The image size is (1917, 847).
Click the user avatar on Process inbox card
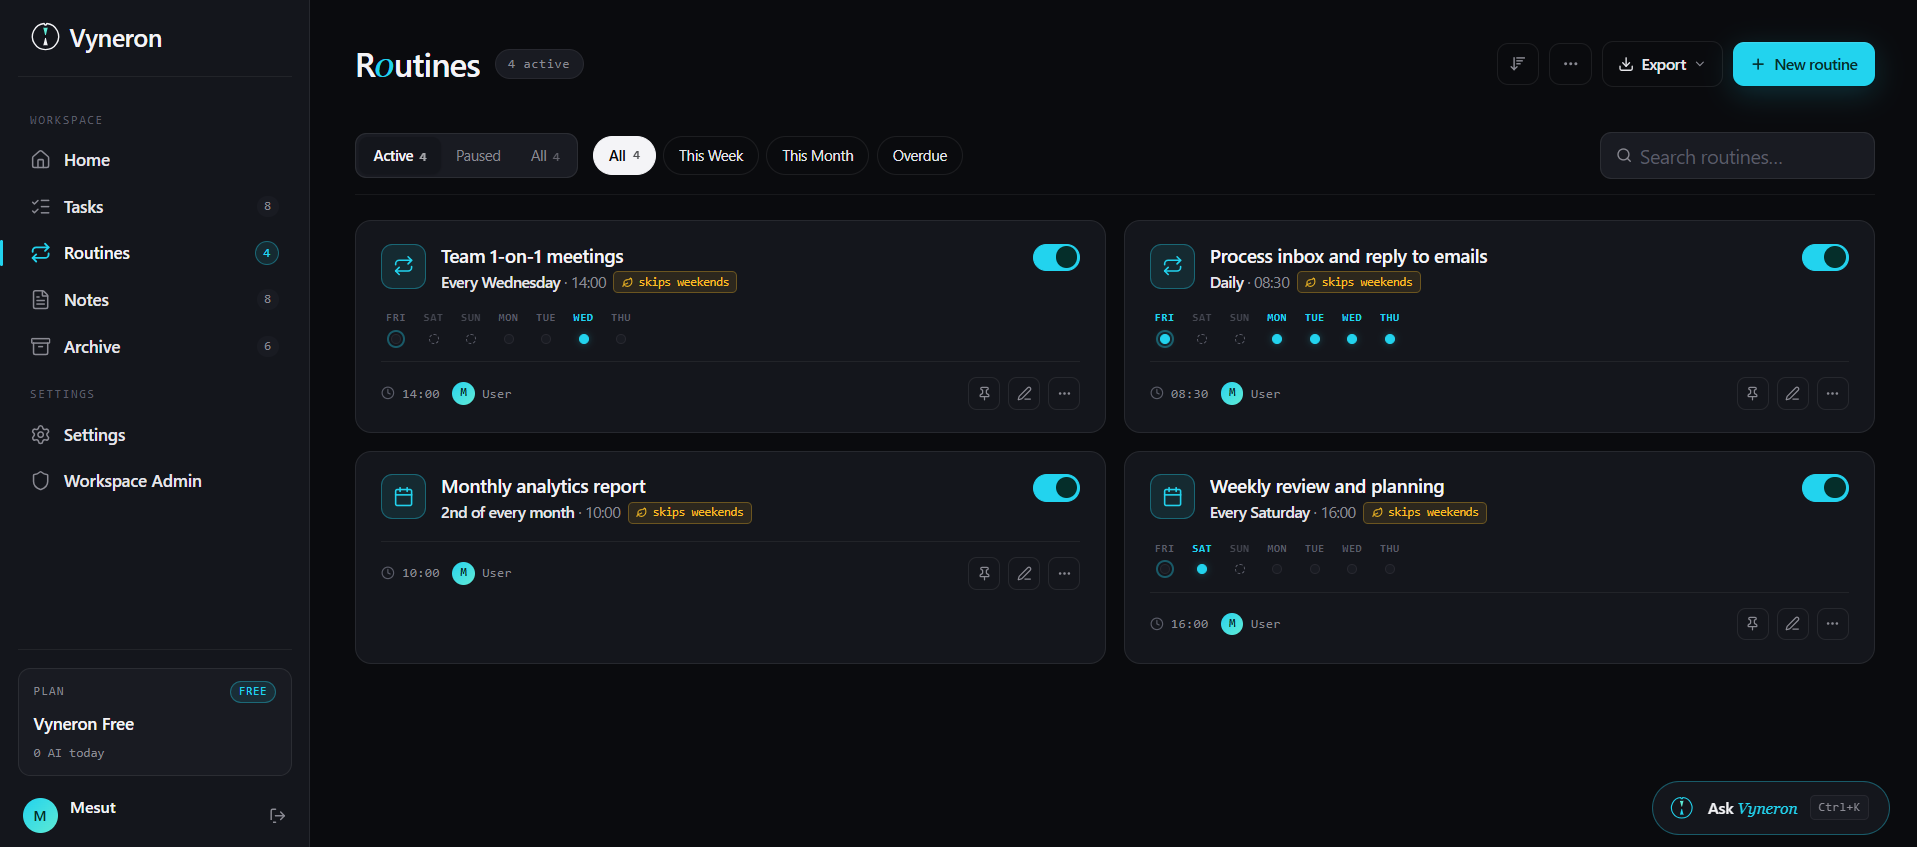[1232, 394]
